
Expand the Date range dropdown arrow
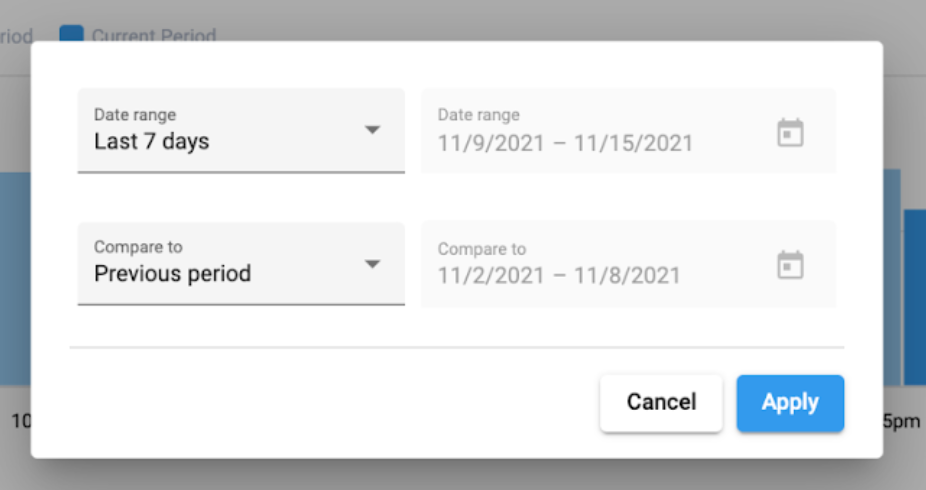[x=372, y=130]
